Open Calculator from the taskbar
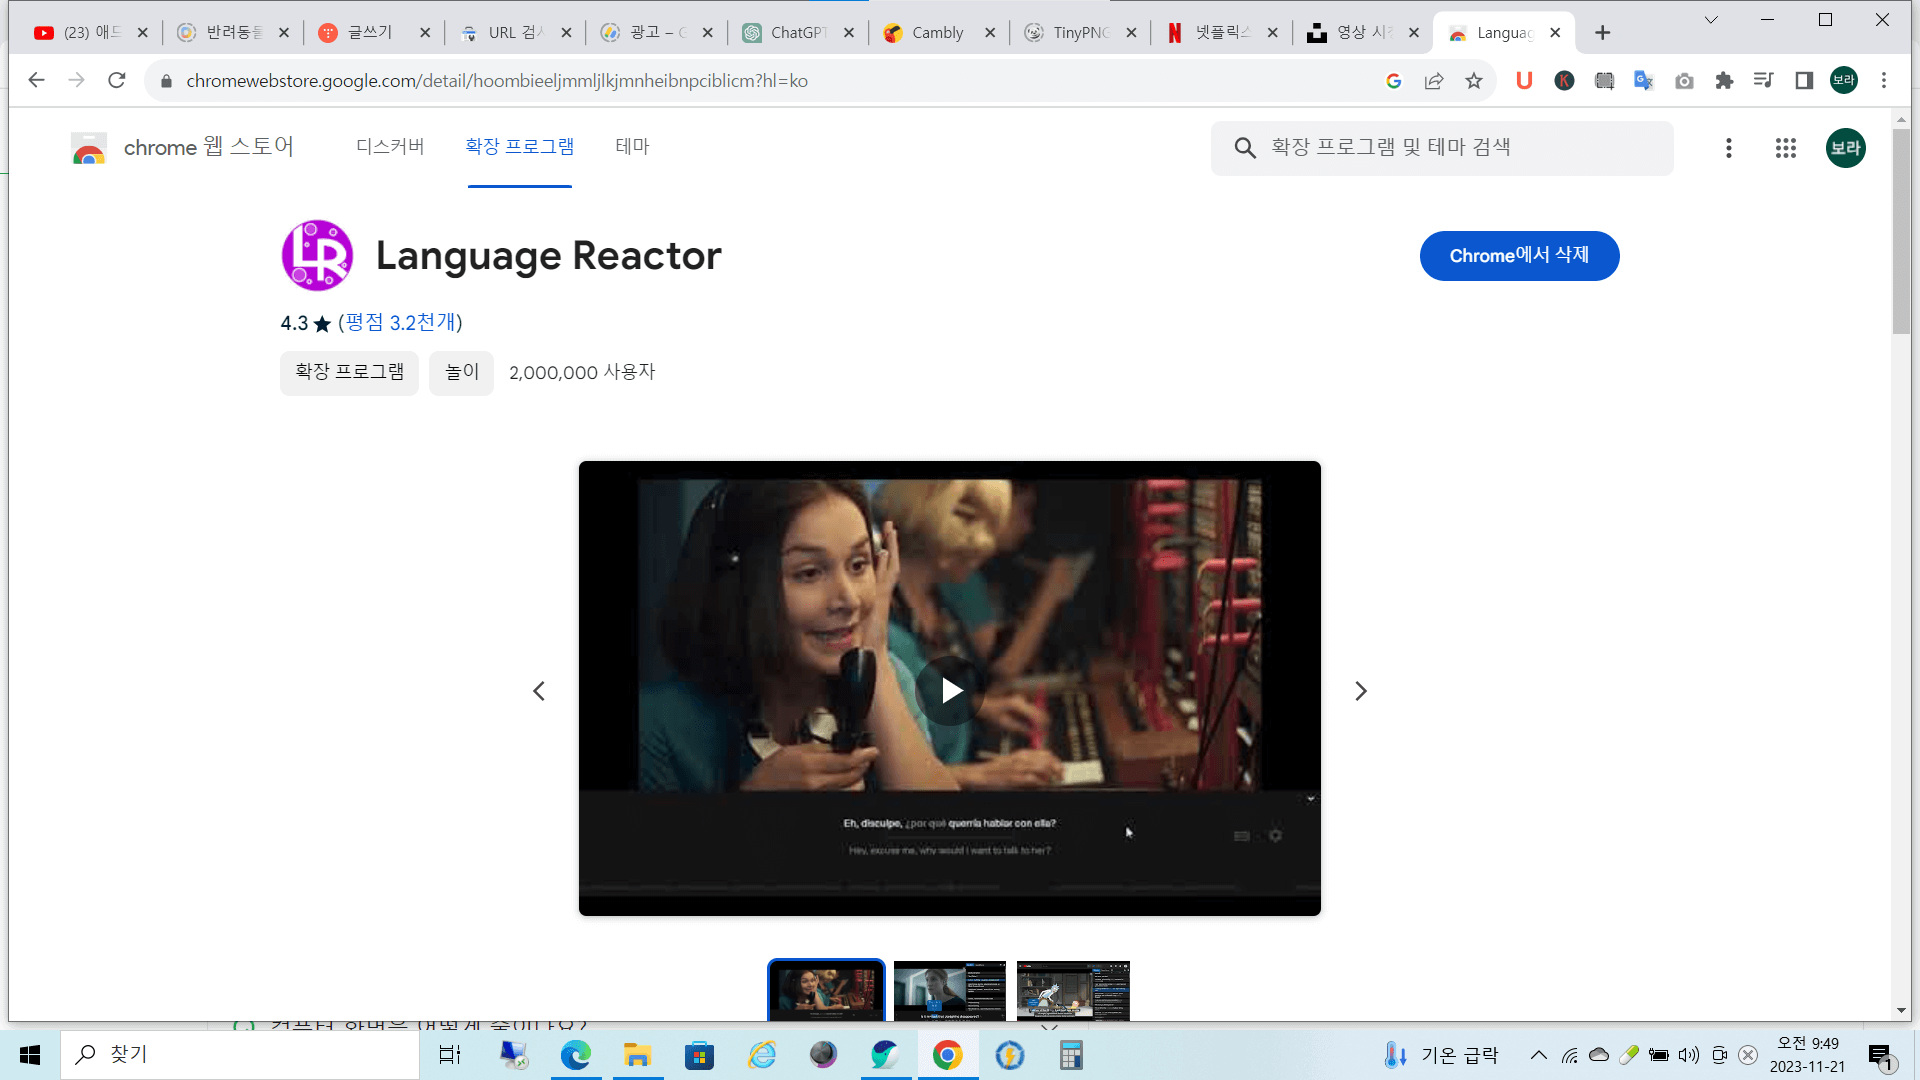Viewport: 1920px width, 1080px height. coord(1071,1055)
